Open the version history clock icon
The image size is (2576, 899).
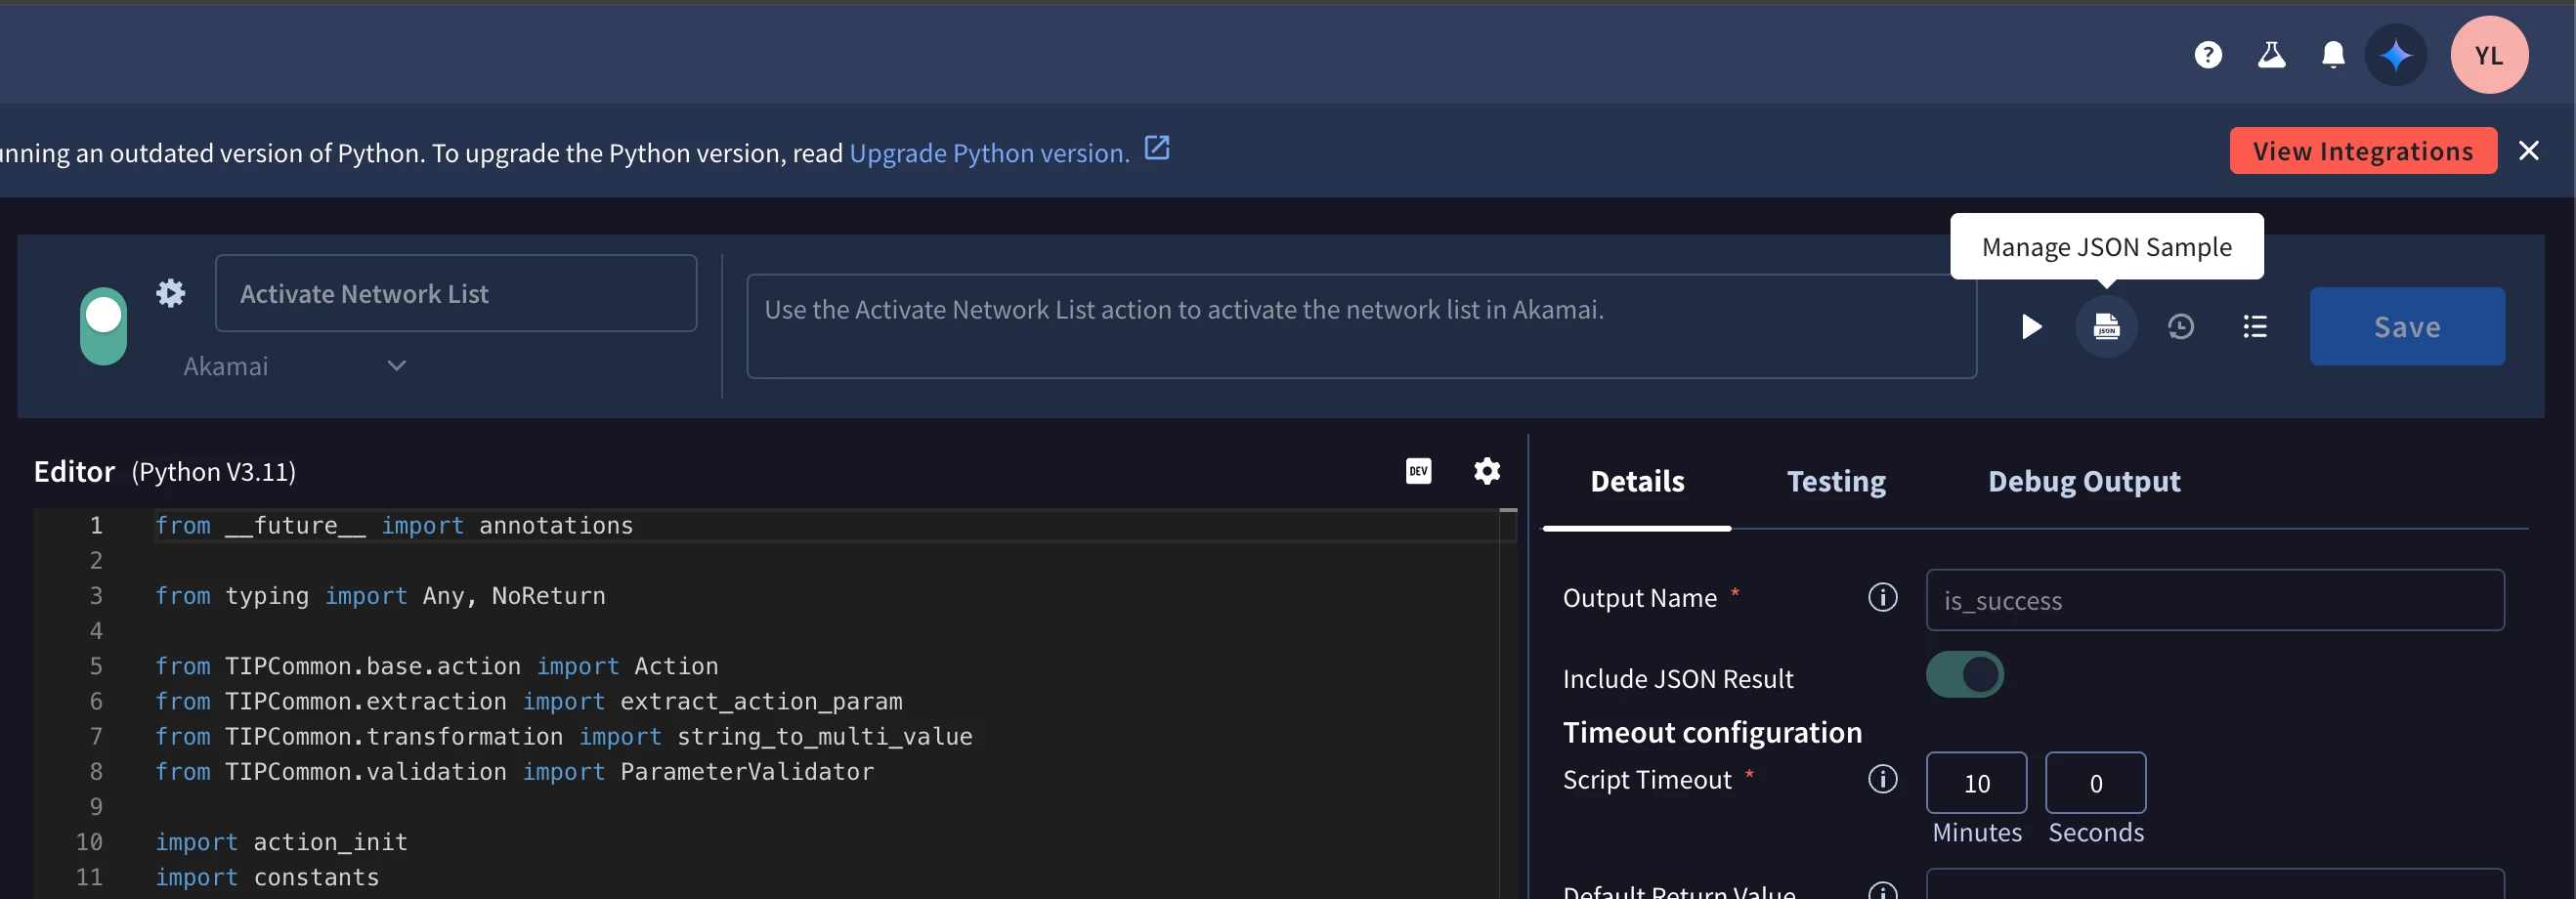point(2181,327)
